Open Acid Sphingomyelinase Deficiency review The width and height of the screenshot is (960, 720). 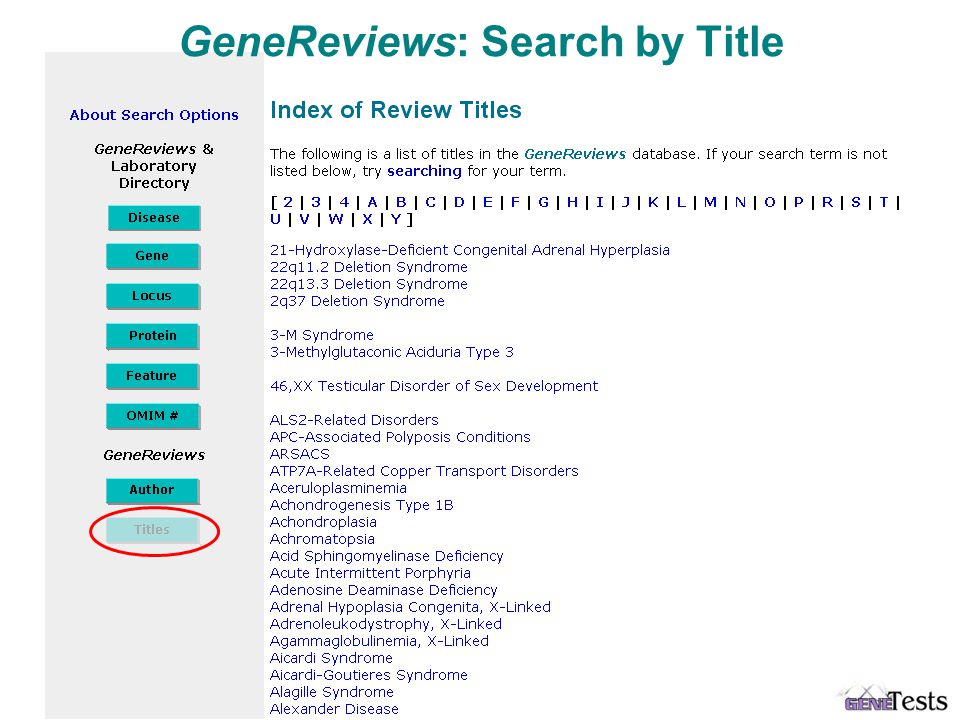coord(386,557)
